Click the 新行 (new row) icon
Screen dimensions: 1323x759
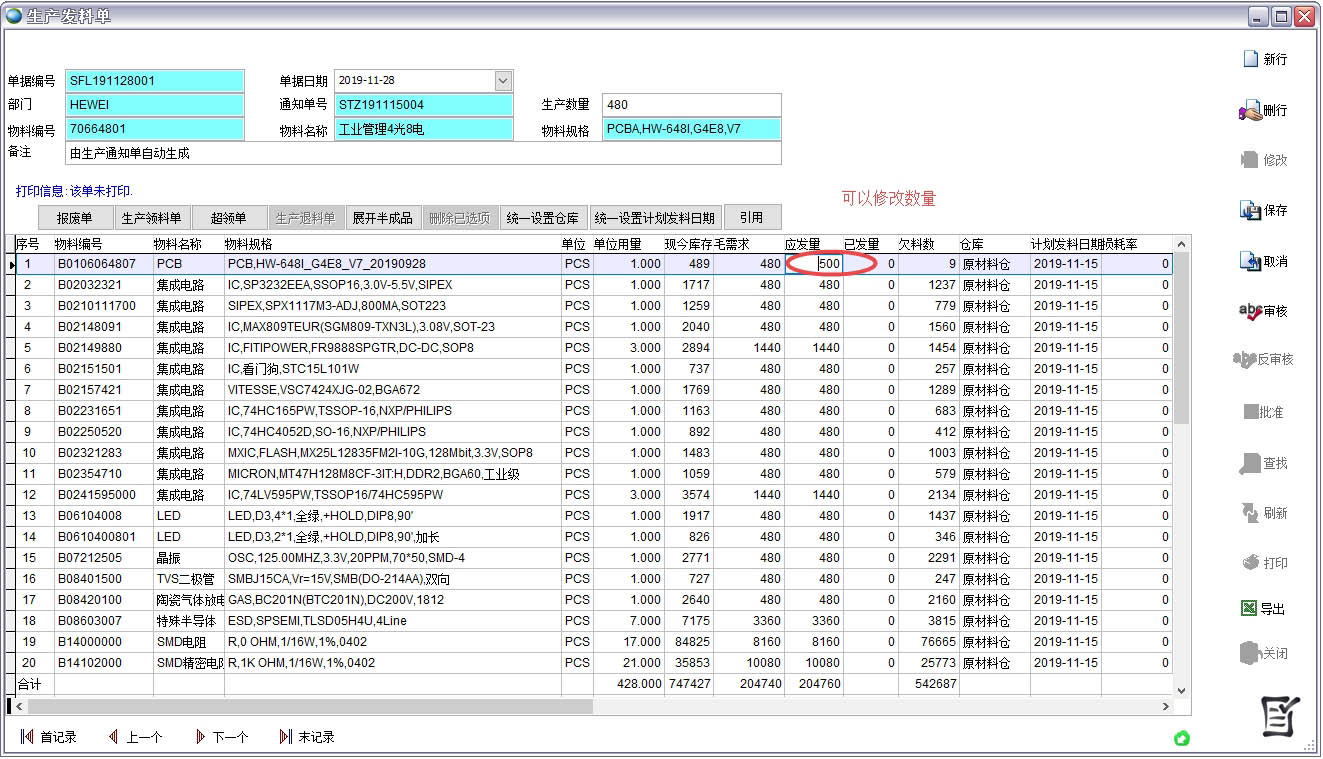[1249, 59]
